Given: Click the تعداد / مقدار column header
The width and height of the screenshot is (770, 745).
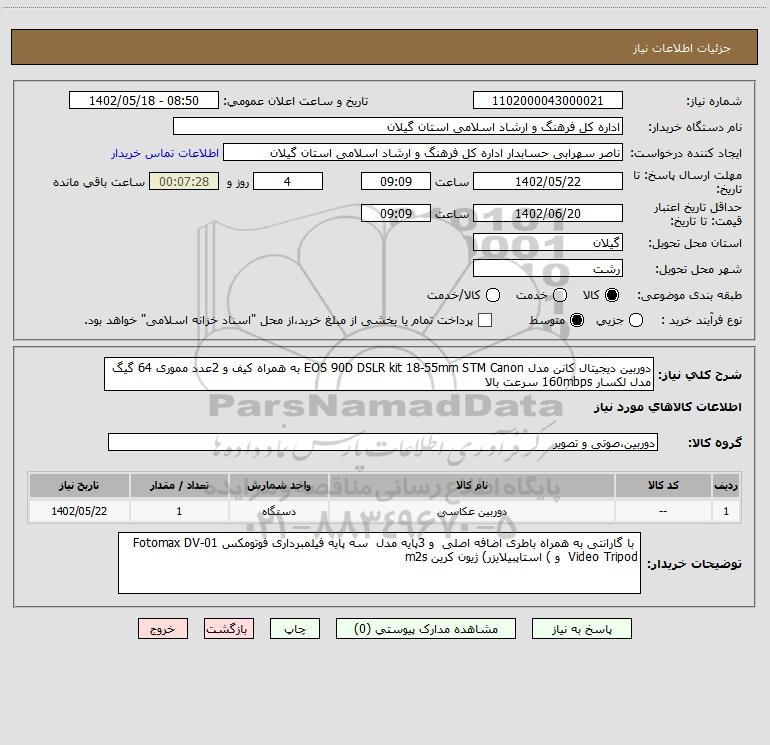Looking at the screenshot, I should [179, 485].
